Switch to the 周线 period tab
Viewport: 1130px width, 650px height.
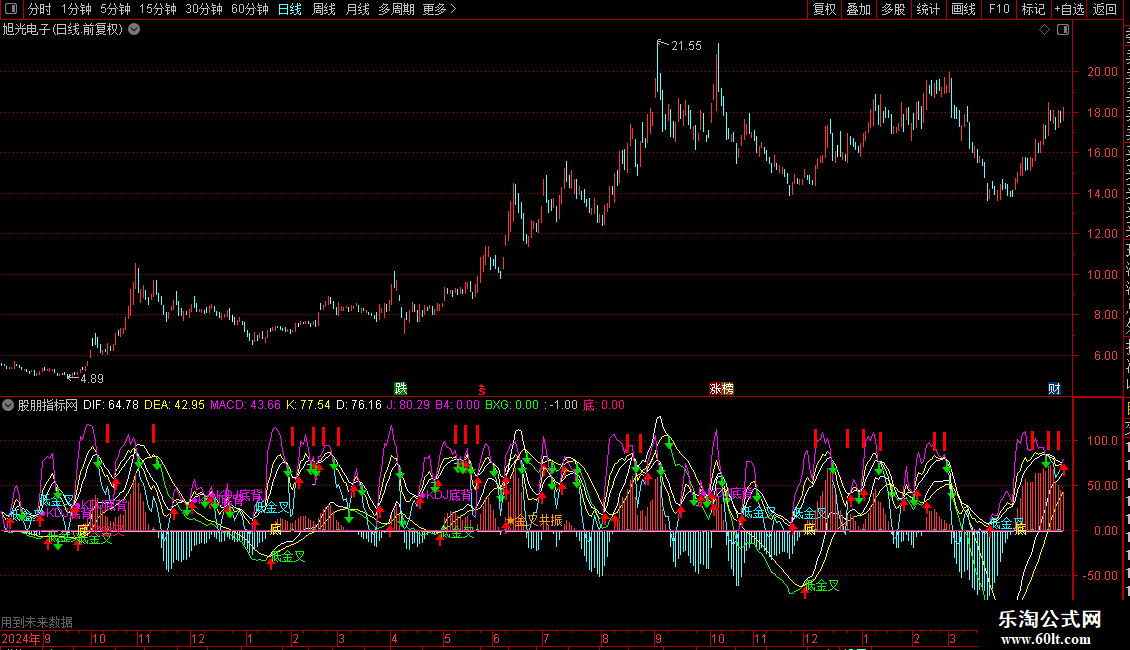coord(324,9)
